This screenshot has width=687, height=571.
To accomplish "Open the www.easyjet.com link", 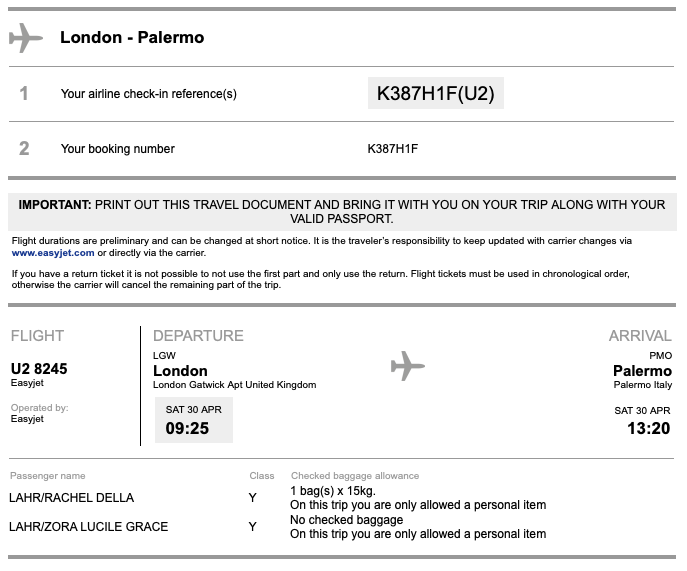I will point(53,253).
